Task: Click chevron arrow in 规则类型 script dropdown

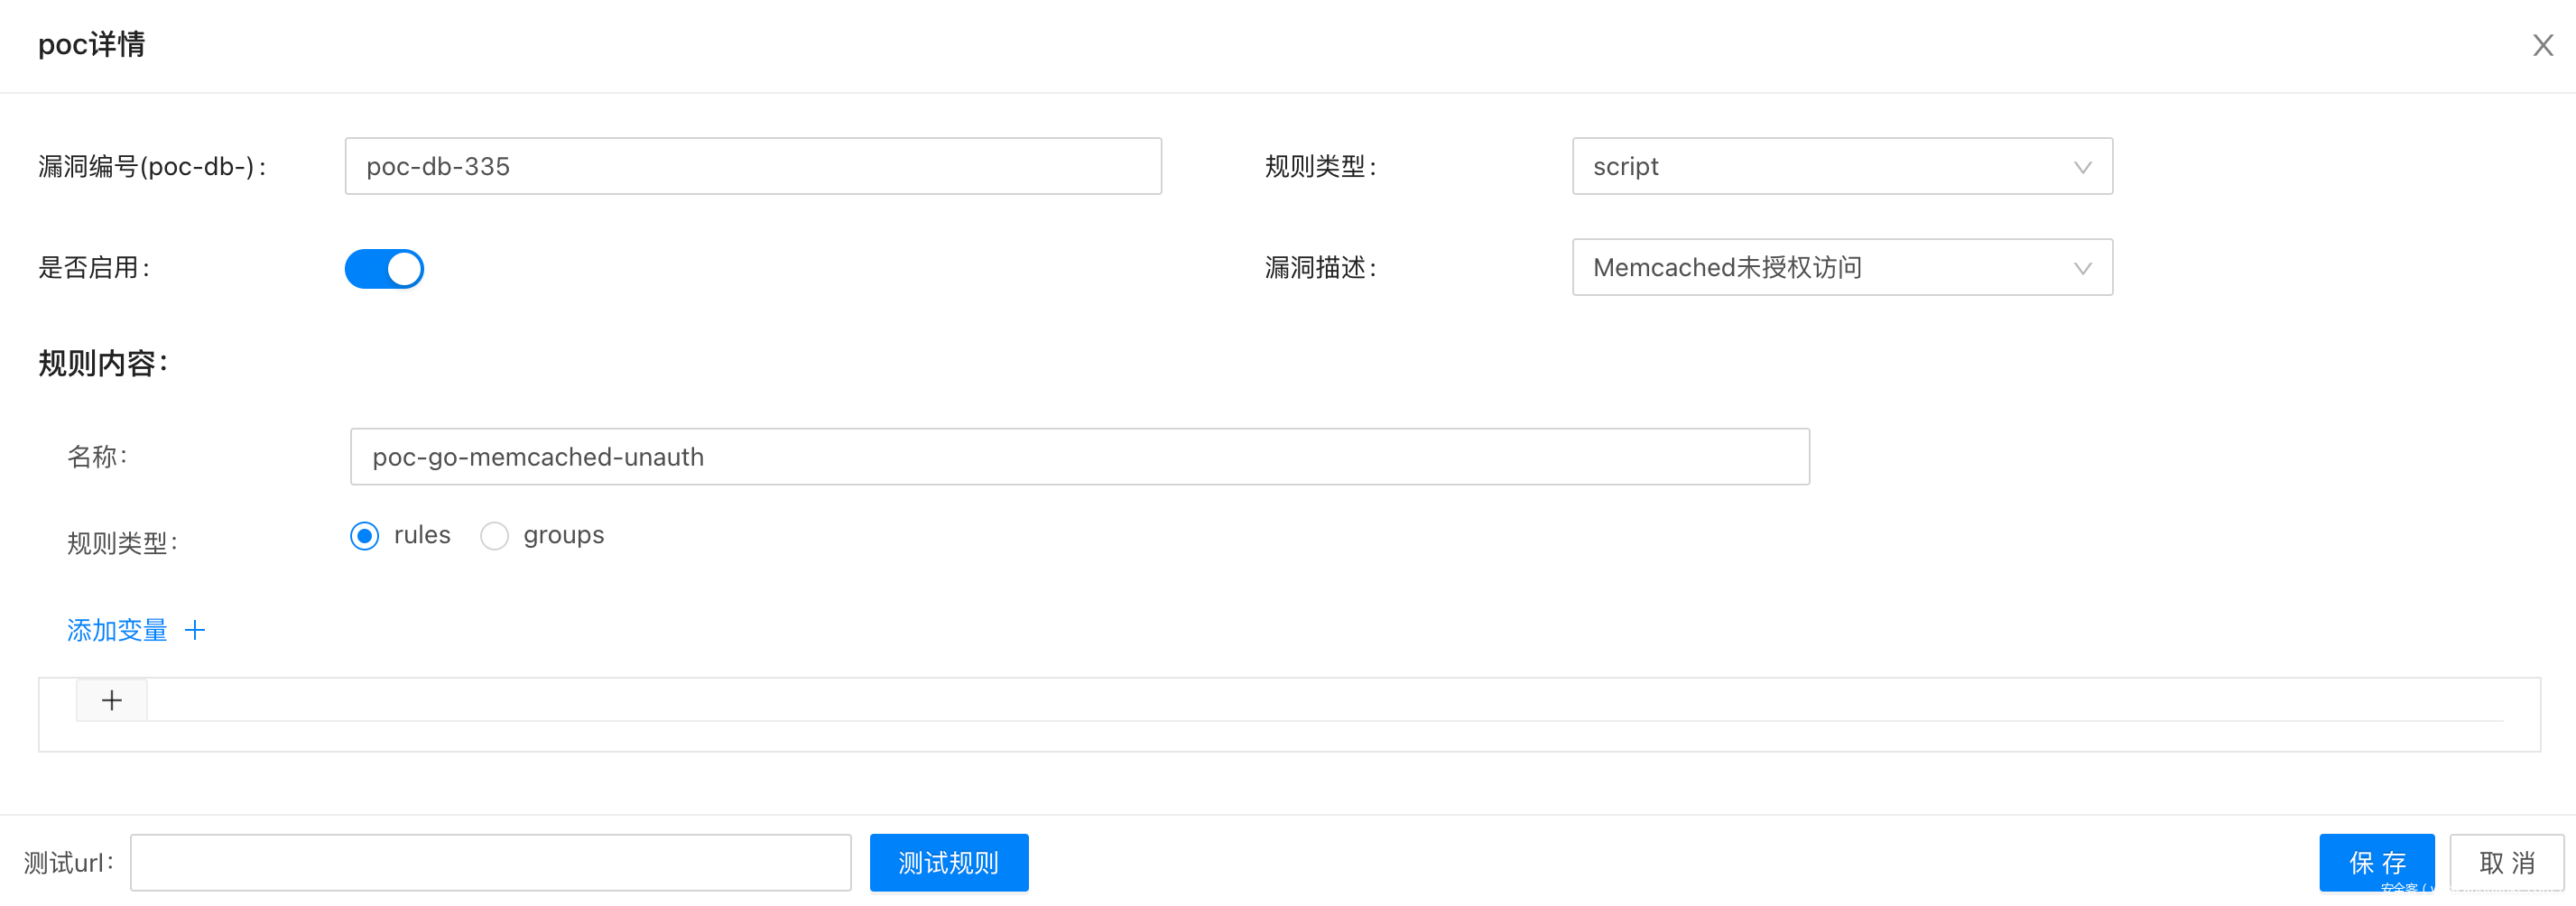Action: [2082, 167]
